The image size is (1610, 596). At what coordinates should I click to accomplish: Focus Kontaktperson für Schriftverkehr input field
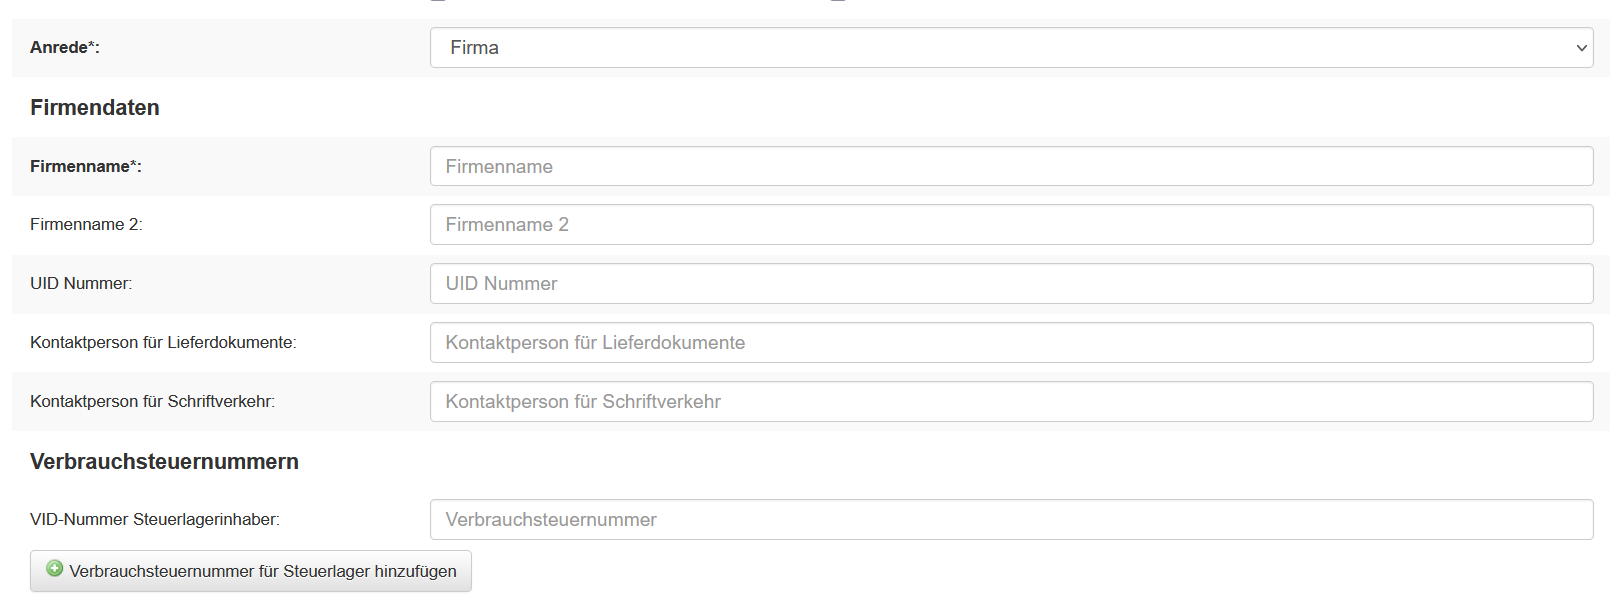pyautogui.click(x=1010, y=402)
